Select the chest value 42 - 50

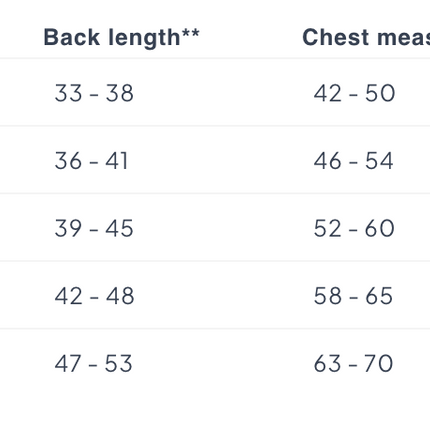click(354, 93)
